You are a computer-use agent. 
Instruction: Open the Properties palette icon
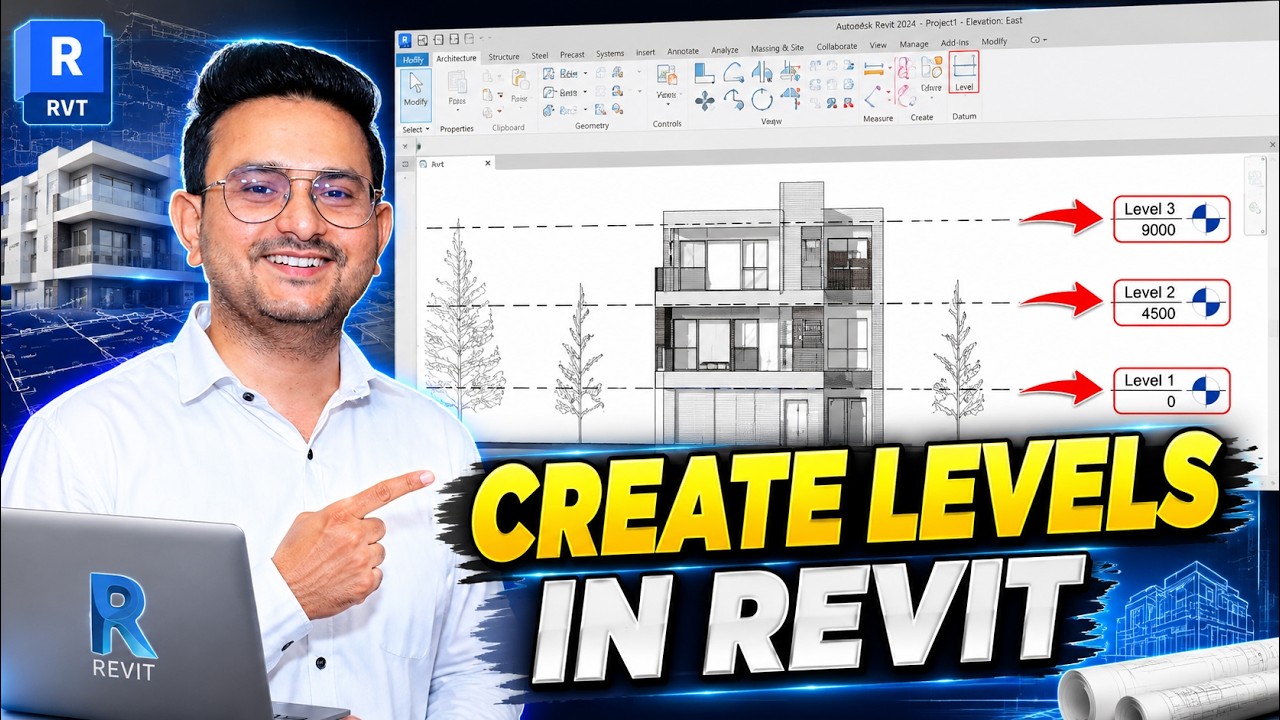[x=457, y=84]
